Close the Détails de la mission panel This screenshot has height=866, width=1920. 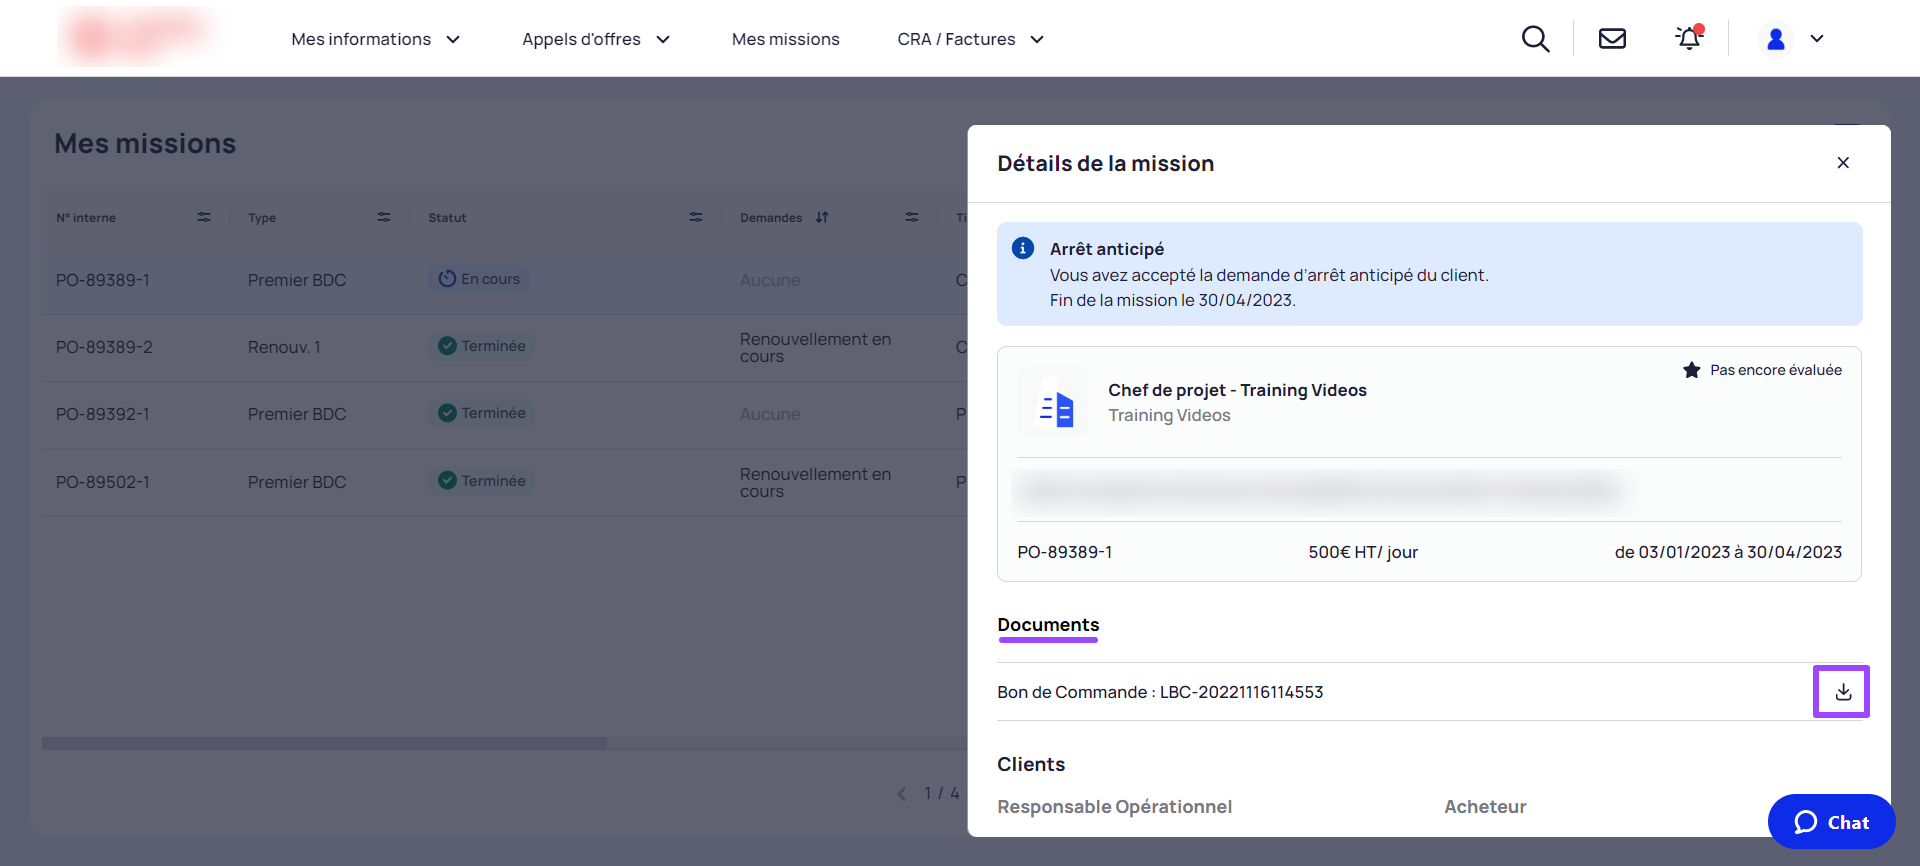pos(1843,163)
